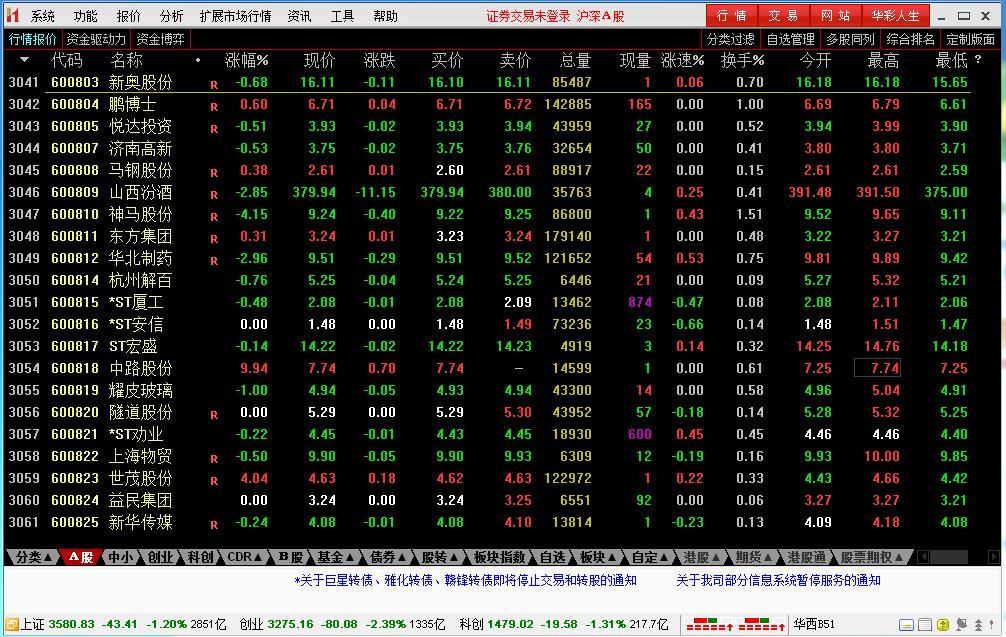Click the yellow icon in status bar
This screenshot has width=1006, height=637.
coord(942,624)
